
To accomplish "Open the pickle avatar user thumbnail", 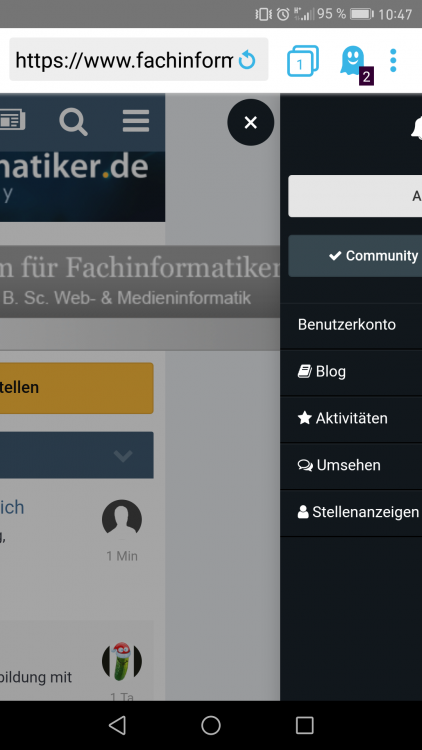I will coord(122,662).
